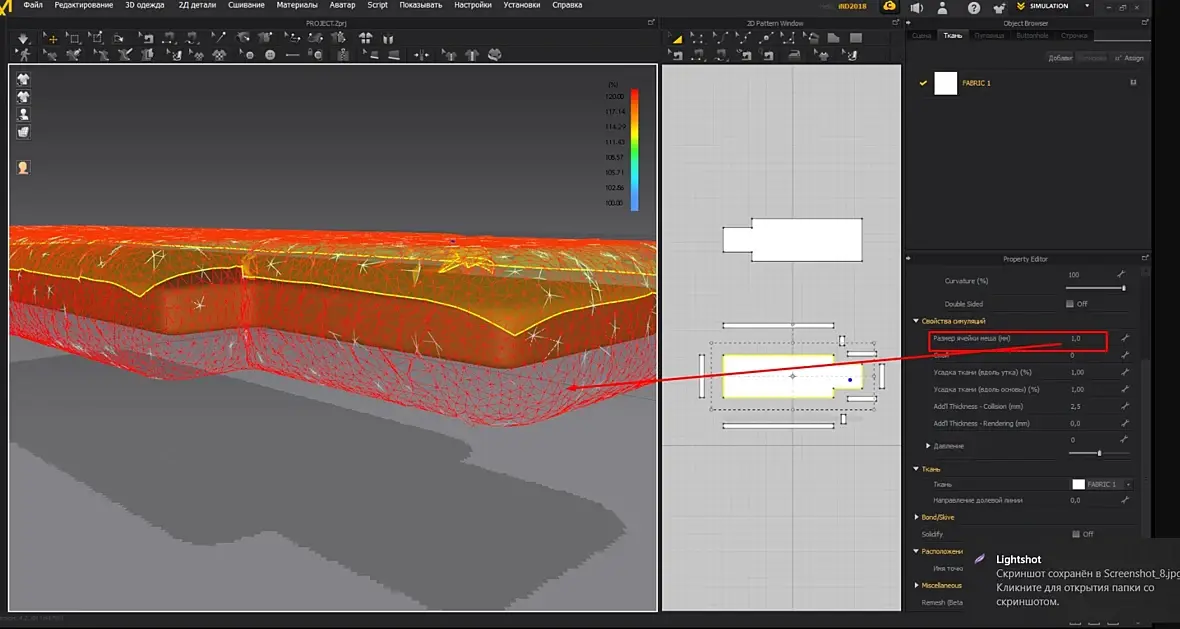Image resolution: width=1180 pixels, height=629 pixels.
Task: Click the avatar head icon in 3D viewport
Action: 23,167
